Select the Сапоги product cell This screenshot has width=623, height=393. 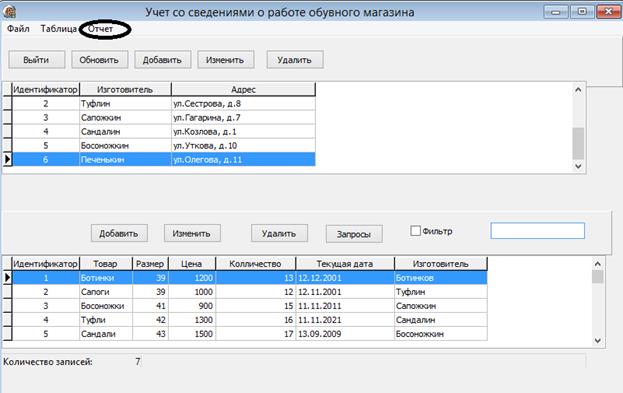106,292
